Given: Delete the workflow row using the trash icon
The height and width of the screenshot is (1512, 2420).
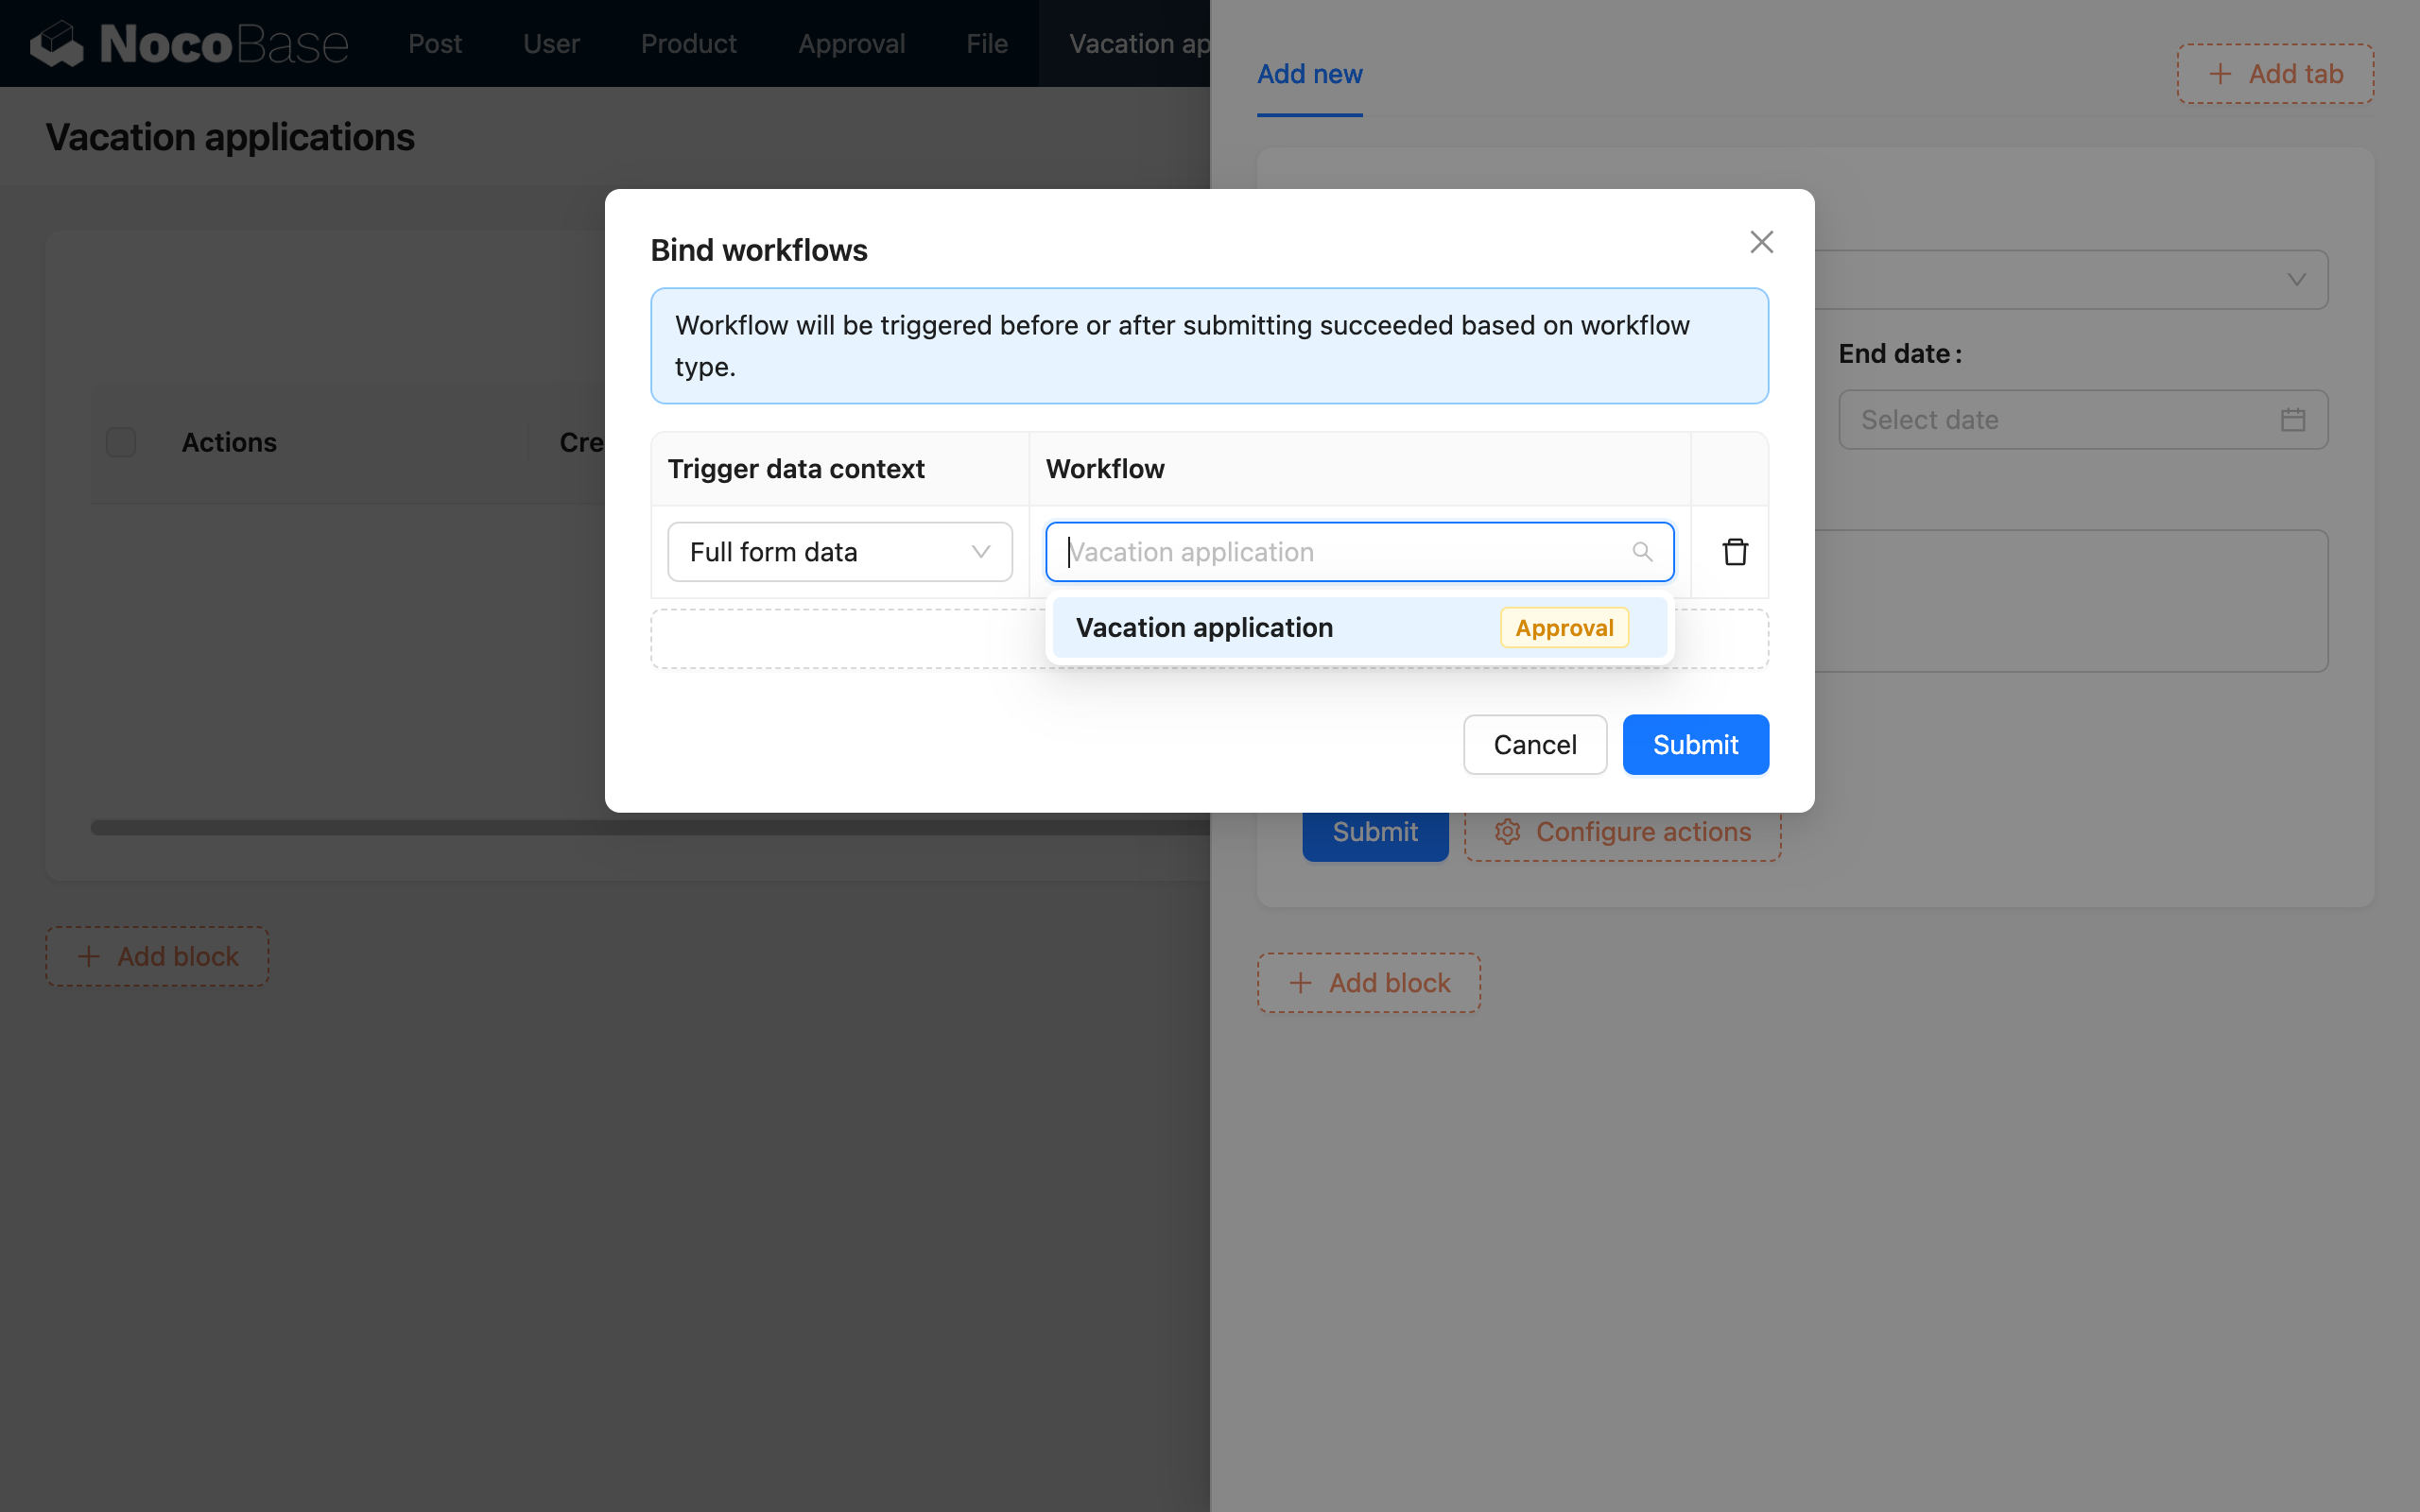Looking at the screenshot, I should click(x=1735, y=551).
